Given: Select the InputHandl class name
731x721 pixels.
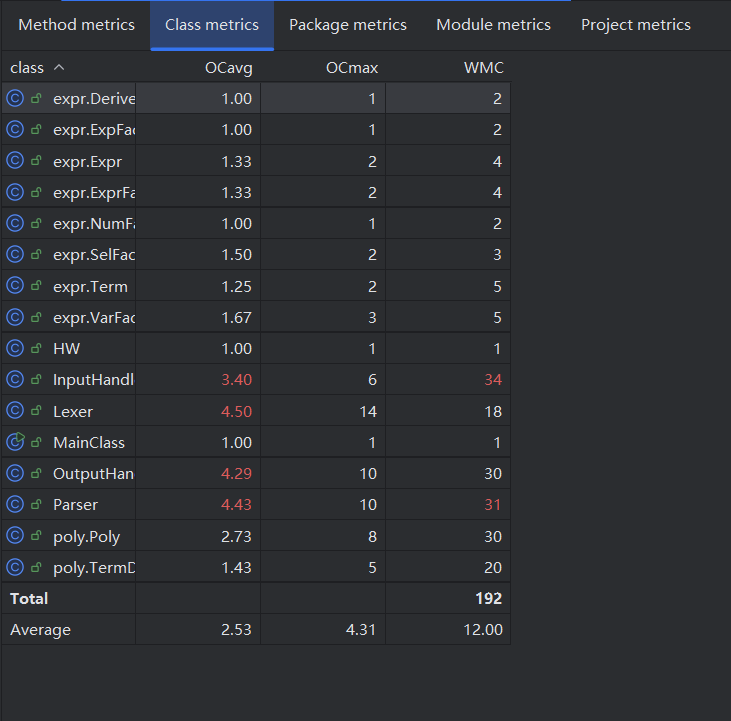Looking at the screenshot, I should 94,380.
